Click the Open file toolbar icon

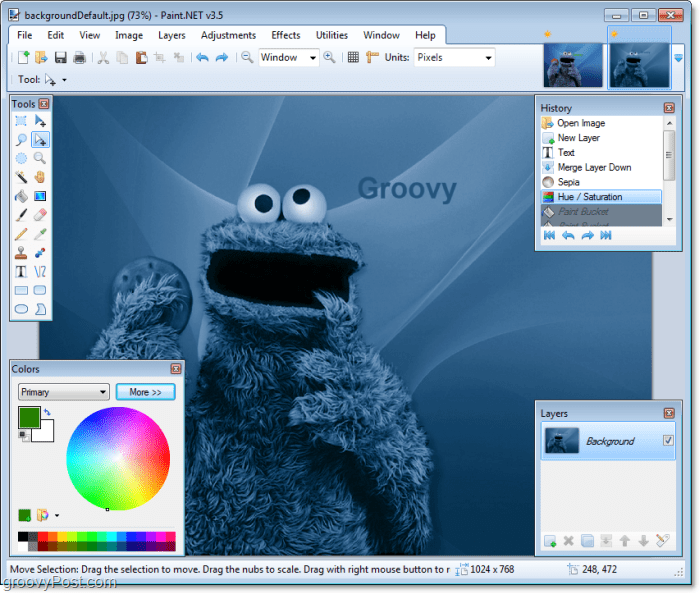click(41, 57)
